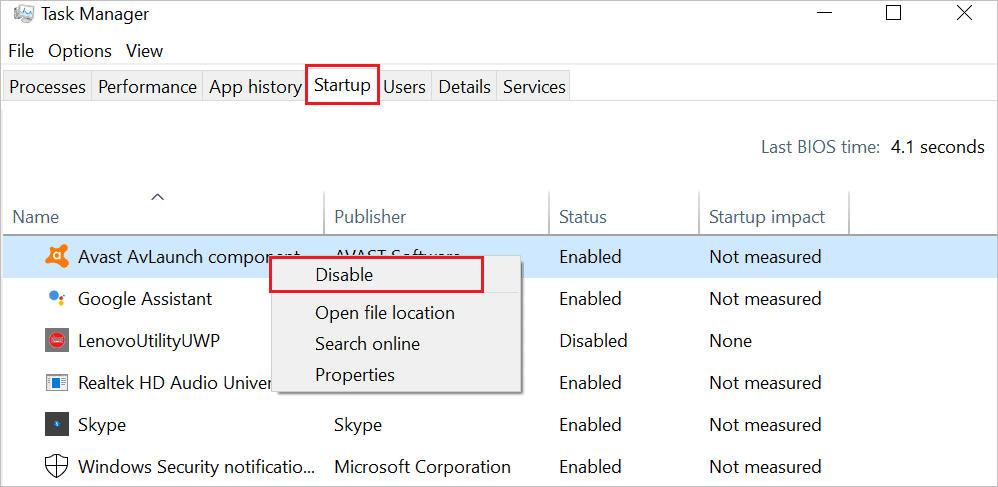Switch to the Performance tab
This screenshot has height=487, width=998.
click(x=147, y=87)
